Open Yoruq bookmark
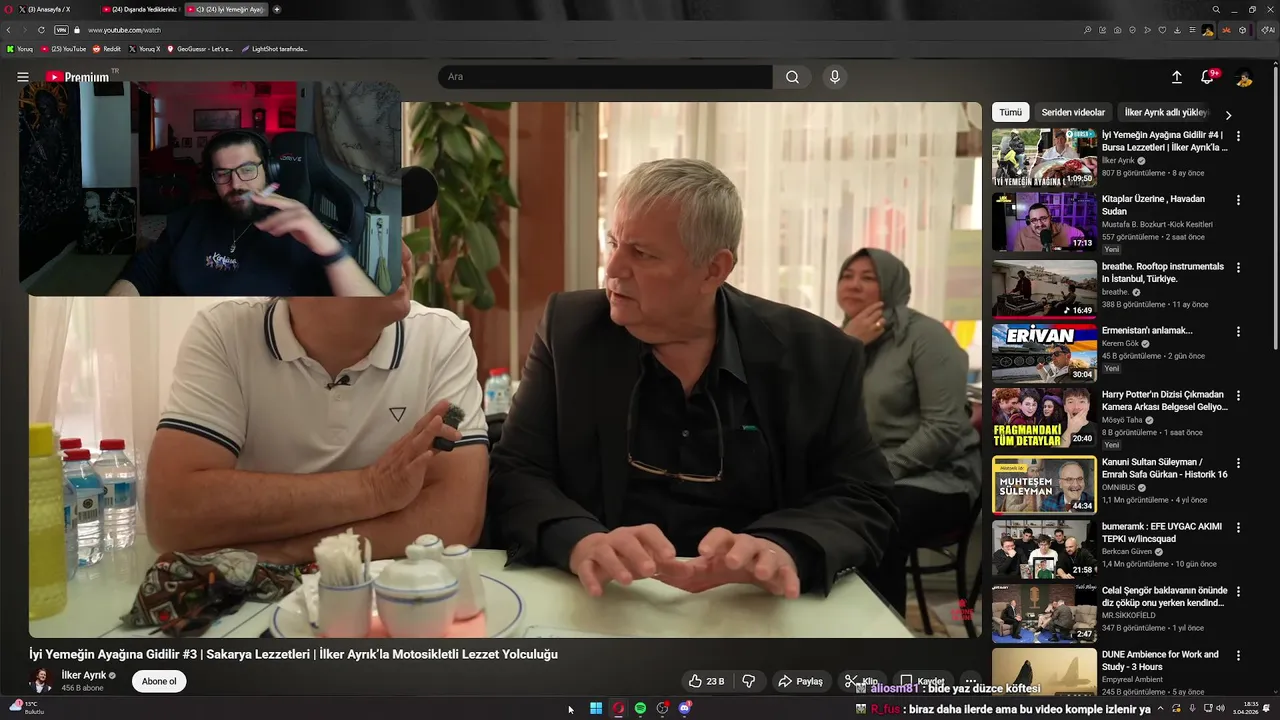The width and height of the screenshot is (1280, 720). click(x=20, y=48)
